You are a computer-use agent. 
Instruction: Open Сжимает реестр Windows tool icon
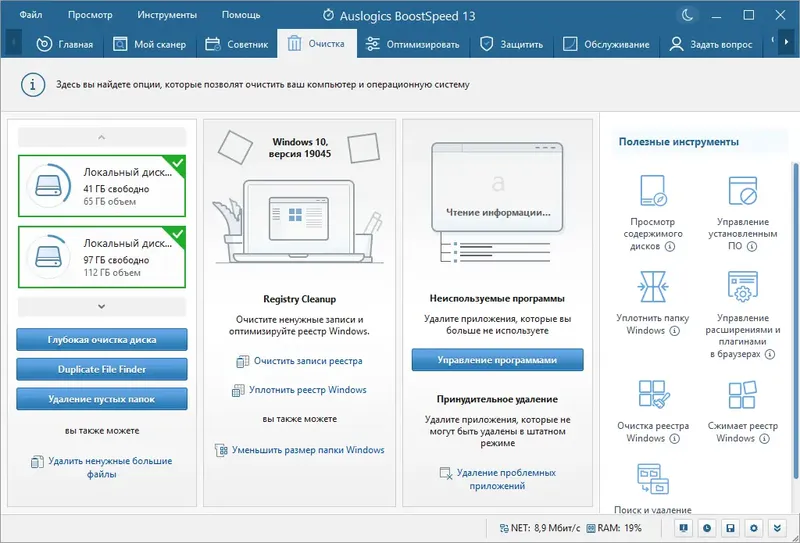742,394
